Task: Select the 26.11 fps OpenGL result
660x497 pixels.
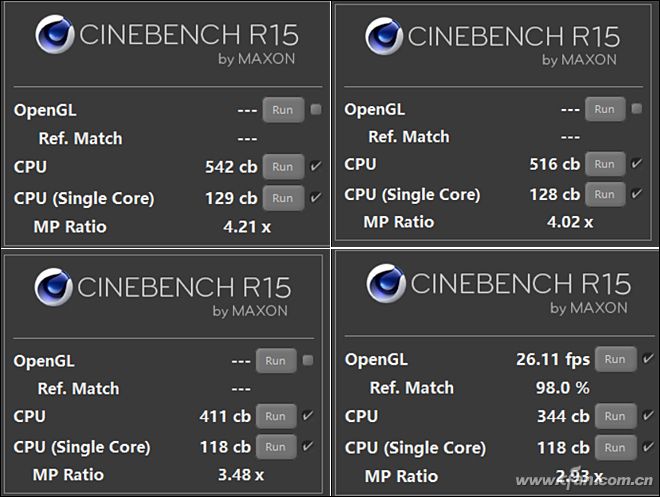Action: pyautogui.click(x=553, y=359)
